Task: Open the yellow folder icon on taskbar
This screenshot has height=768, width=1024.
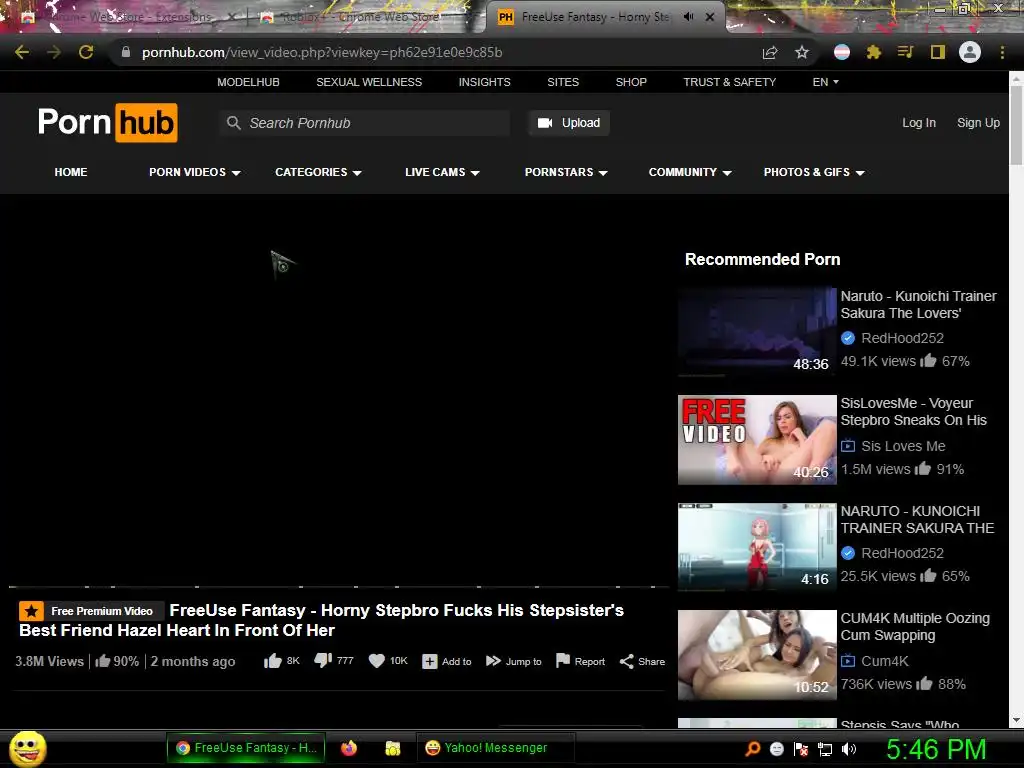Action: click(392, 748)
